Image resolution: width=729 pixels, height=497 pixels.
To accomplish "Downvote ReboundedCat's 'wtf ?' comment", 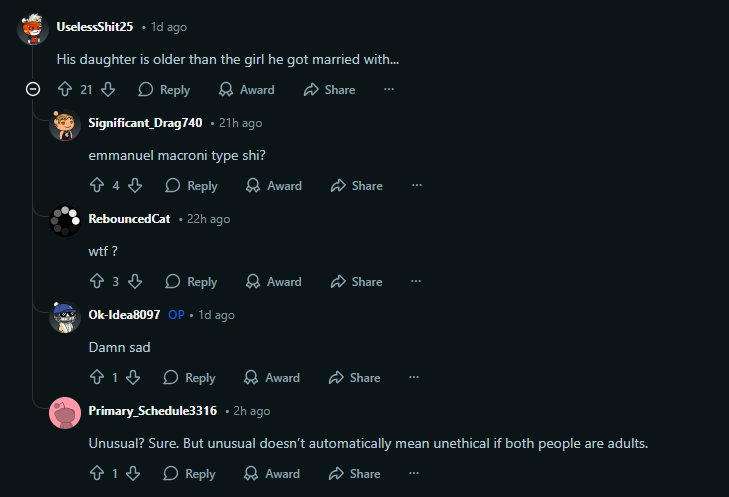I will point(135,282).
